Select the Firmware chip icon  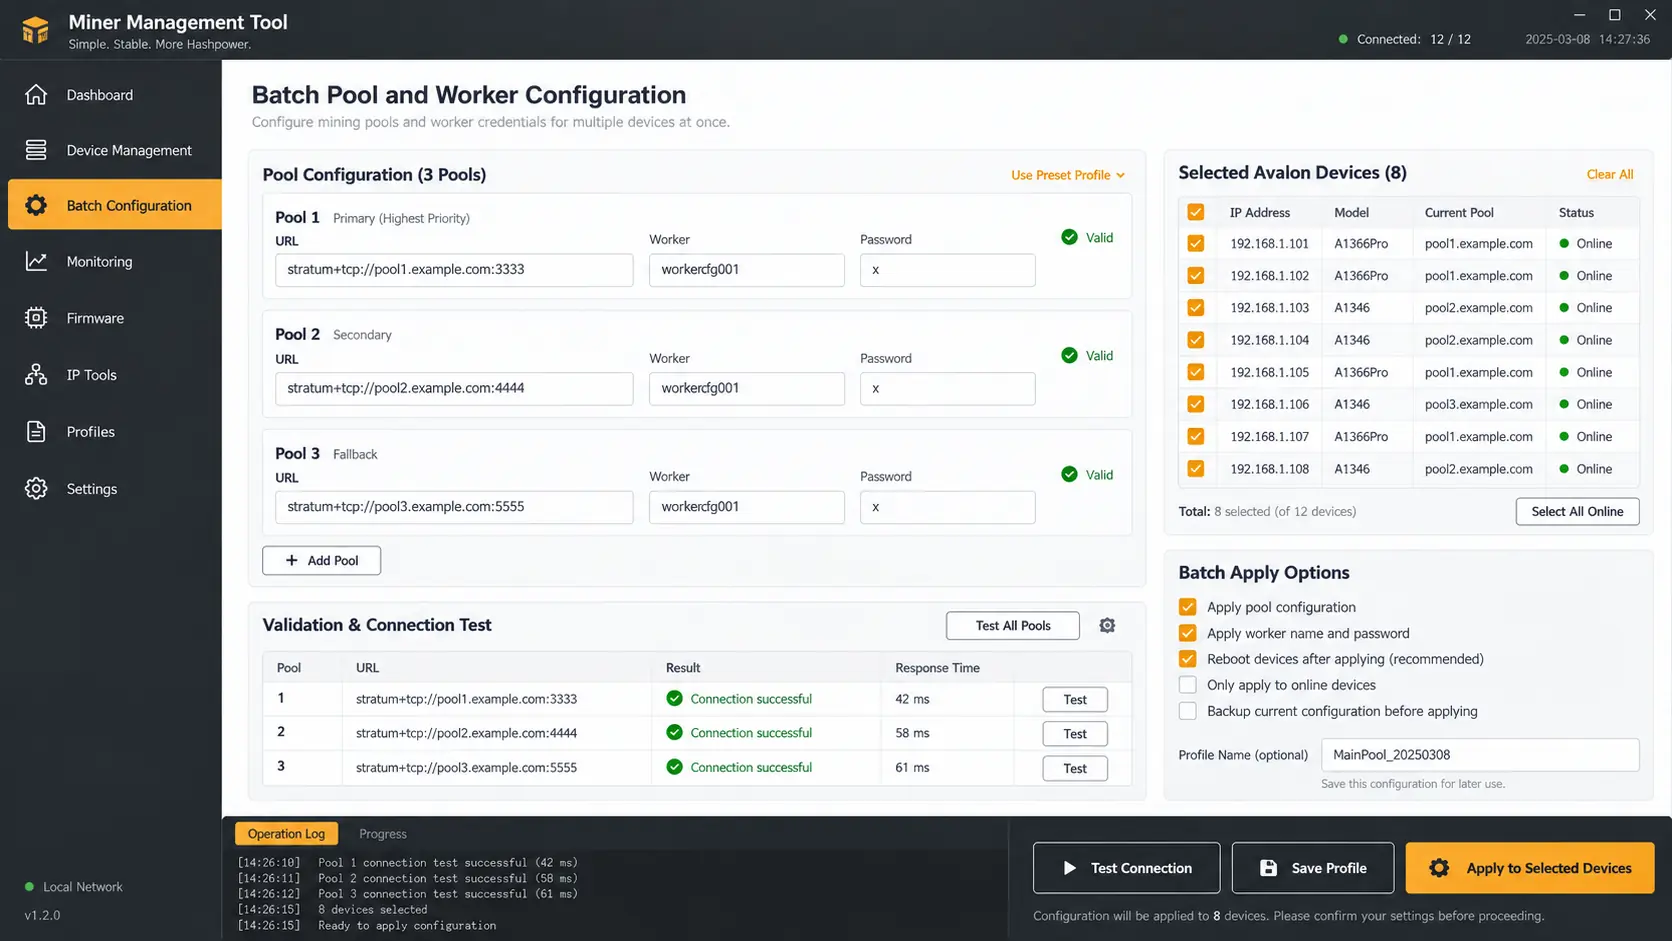click(x=36, y=318)
